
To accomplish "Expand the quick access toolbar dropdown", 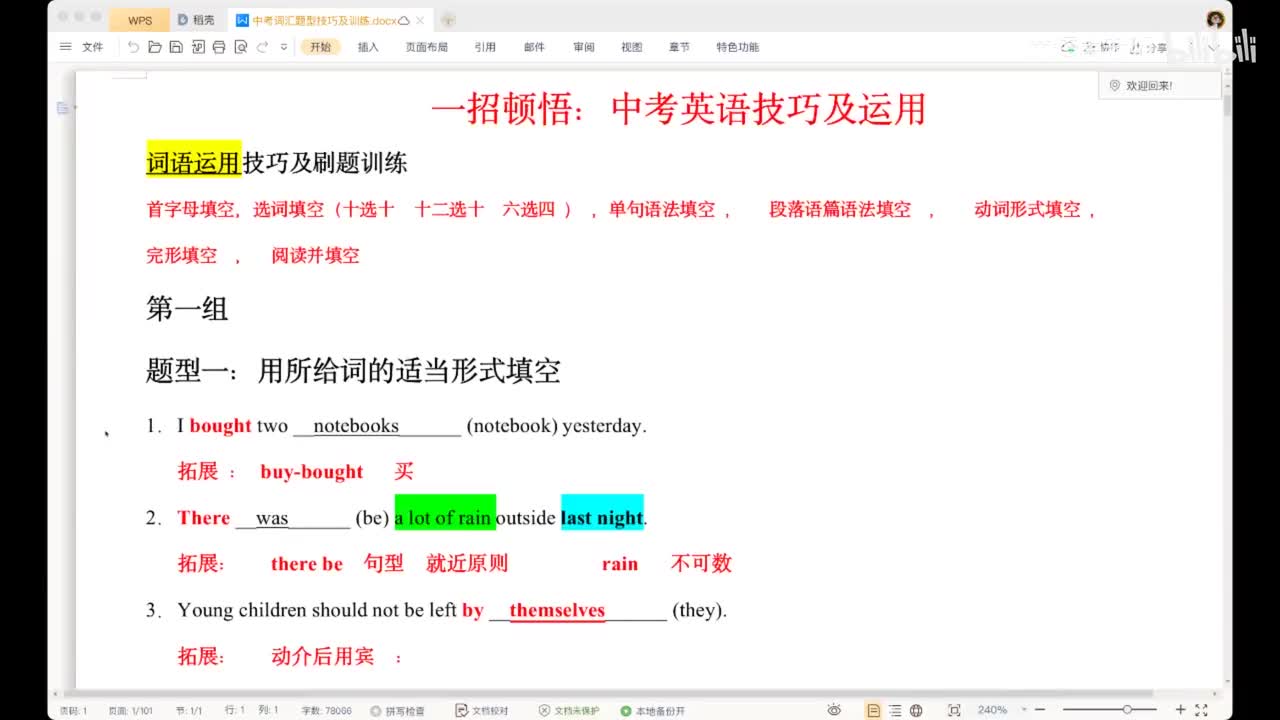I will [x=284, y=47].
